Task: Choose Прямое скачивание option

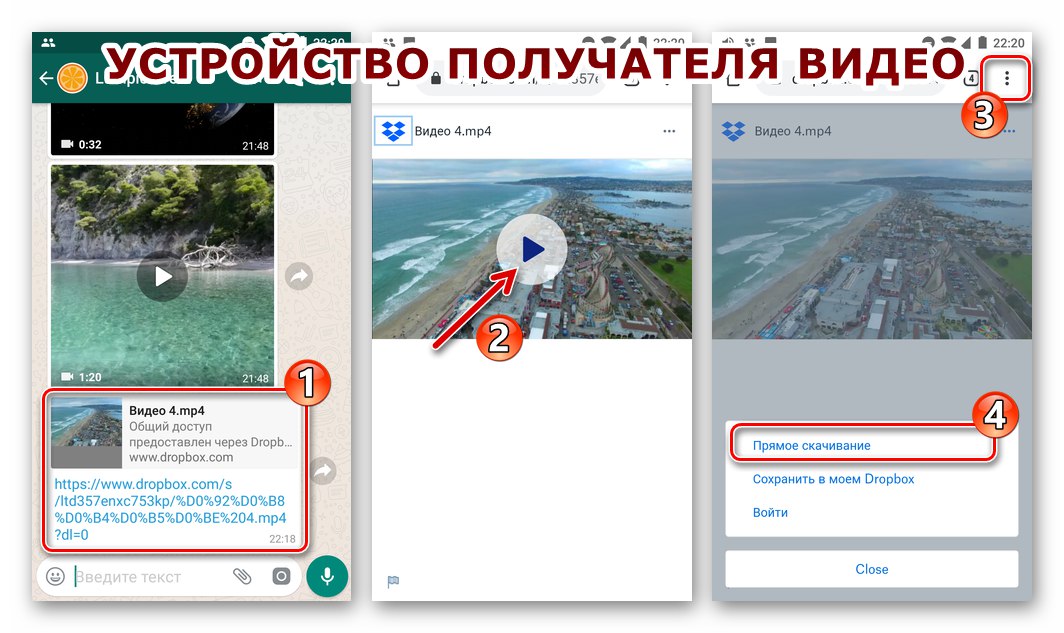Action: 812,446
